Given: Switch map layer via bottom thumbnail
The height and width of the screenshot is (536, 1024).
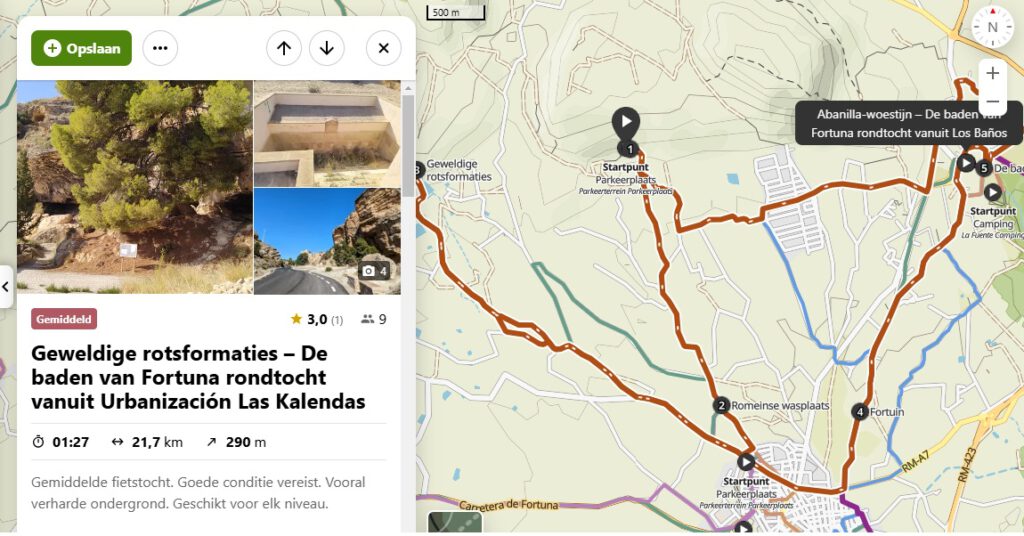Looking at the screenshot, I should tap(455, 523).
